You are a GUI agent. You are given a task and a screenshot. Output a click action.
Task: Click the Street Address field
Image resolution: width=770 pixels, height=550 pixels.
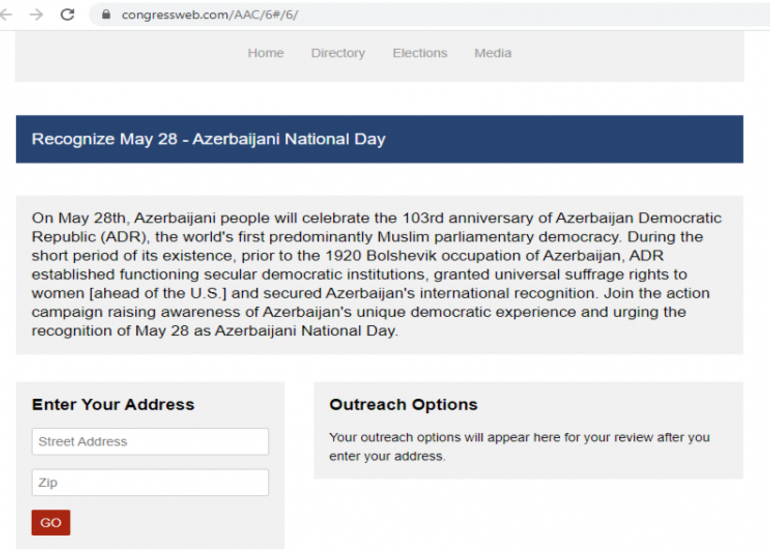(150, 441)
